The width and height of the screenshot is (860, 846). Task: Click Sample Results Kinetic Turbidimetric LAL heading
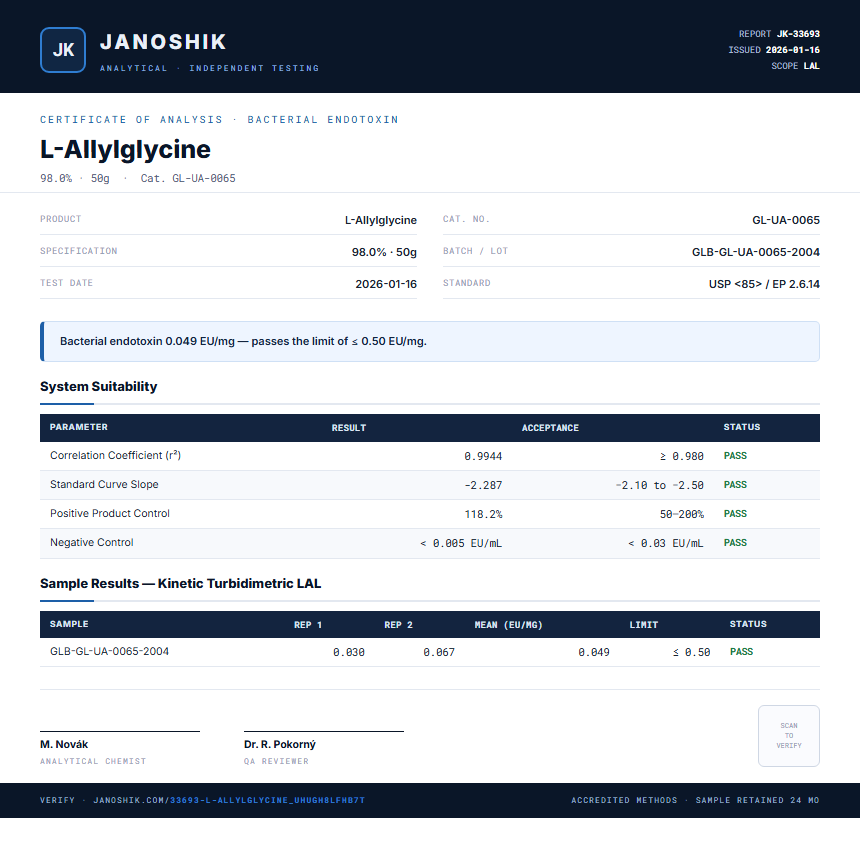(x=180, y=583)
